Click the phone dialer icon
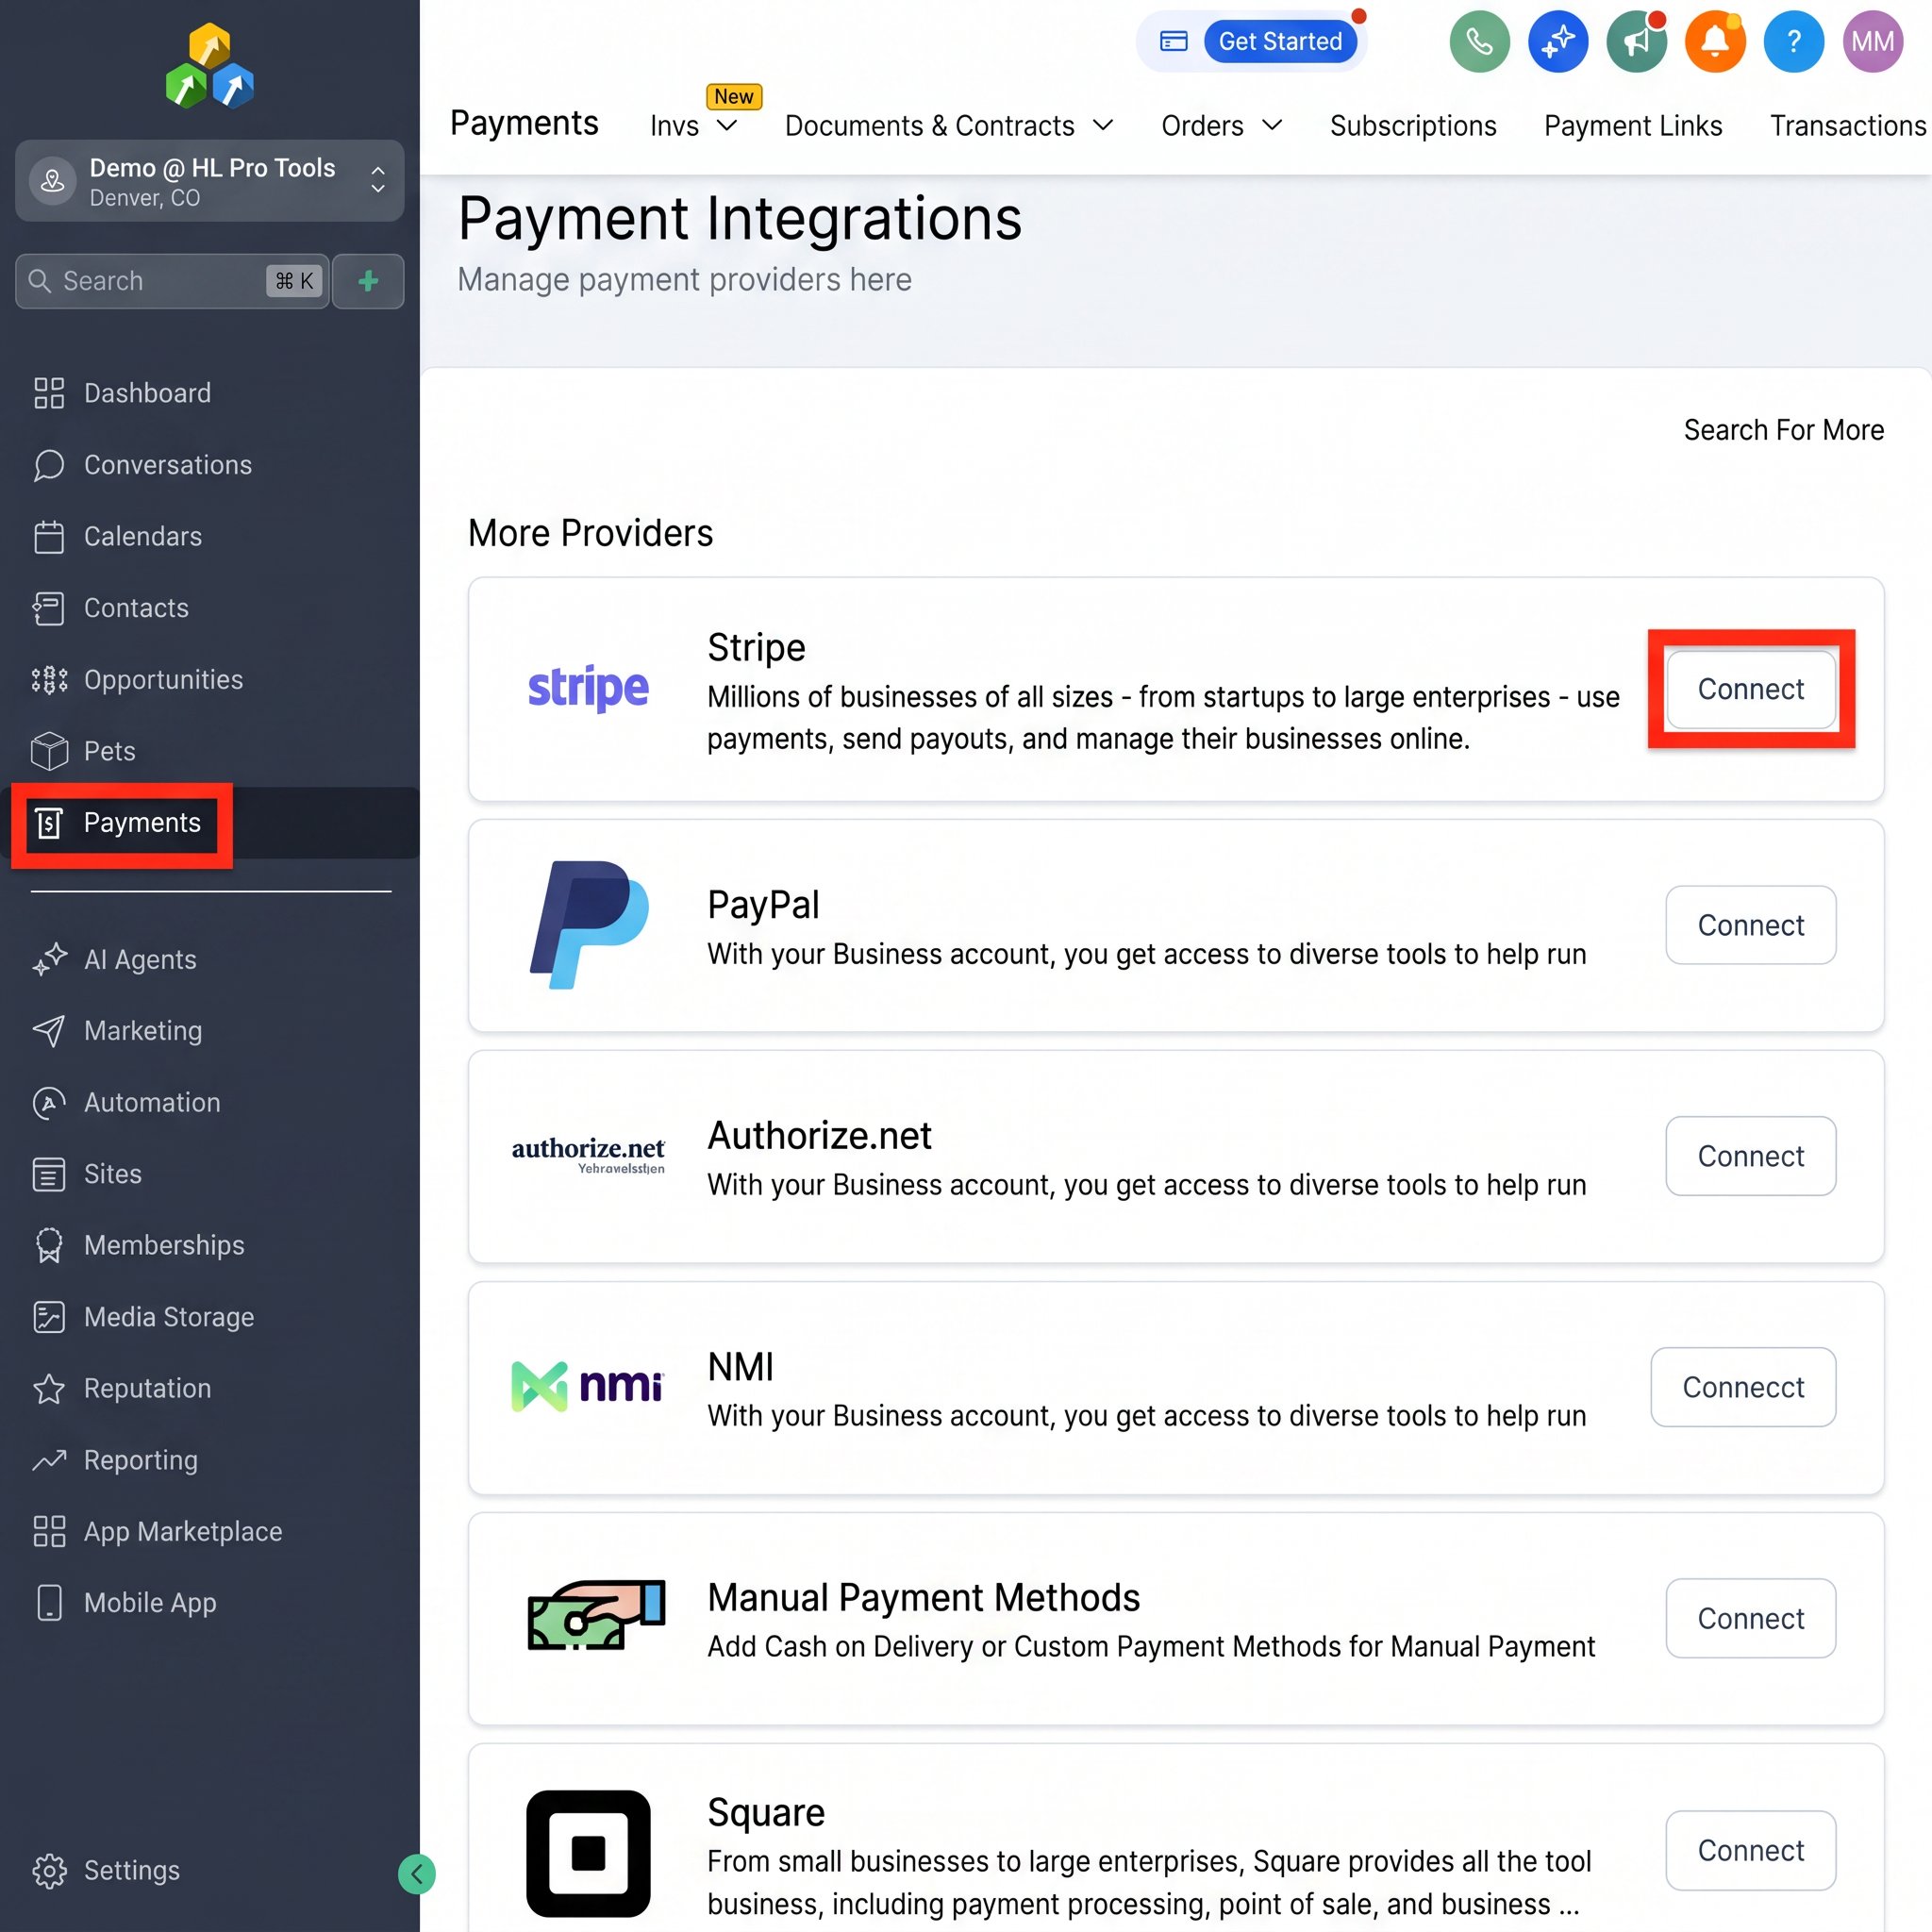Screen dimensions: 1932x1932 [x=1479, y=42]
